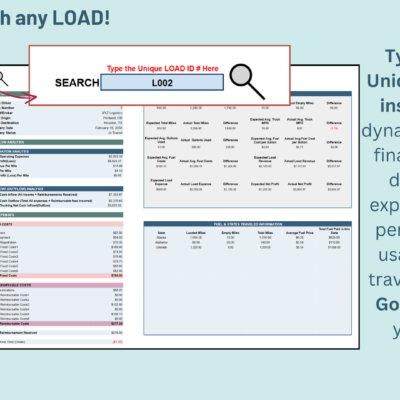The height and width of the screenshot is (400, 400).
Task: Click the L002 load ID search field
Action: click(162, 82)
